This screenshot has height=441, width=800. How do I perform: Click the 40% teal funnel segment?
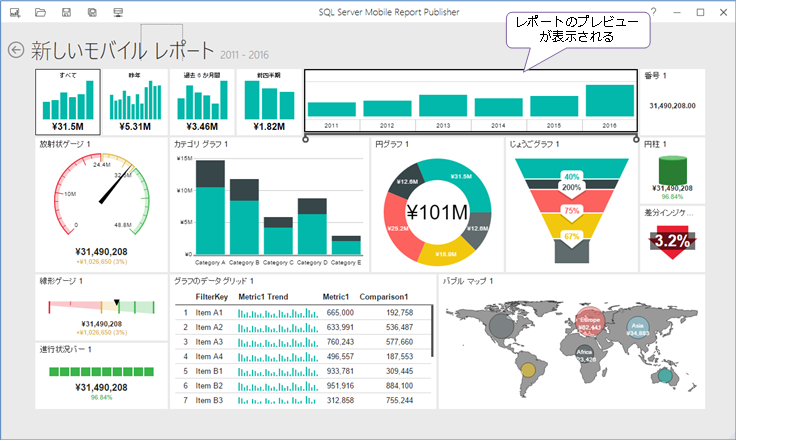tap(571, 168)
